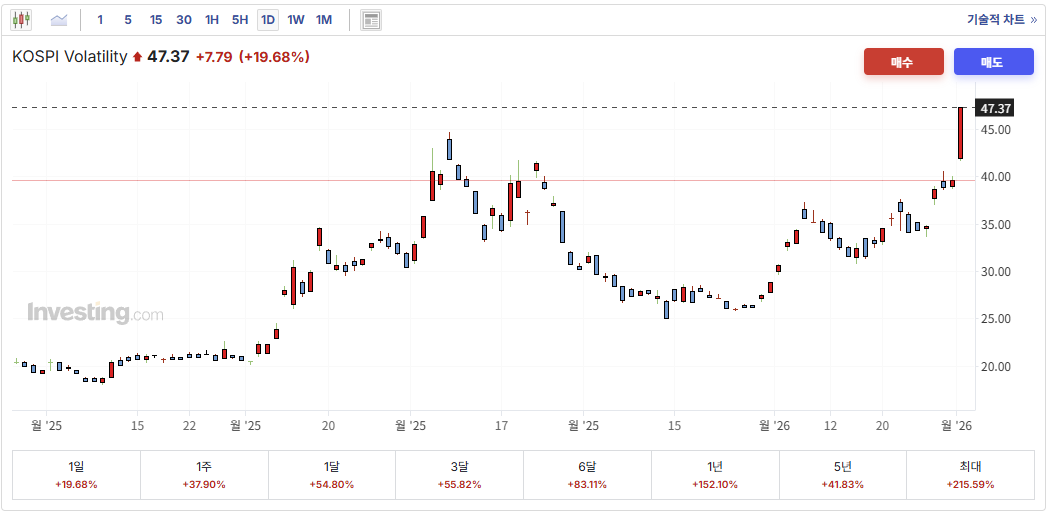This screenshot has height=515, width=1049.
Task: Switch to the area line chart icon
Action: [x=59, y=20]
